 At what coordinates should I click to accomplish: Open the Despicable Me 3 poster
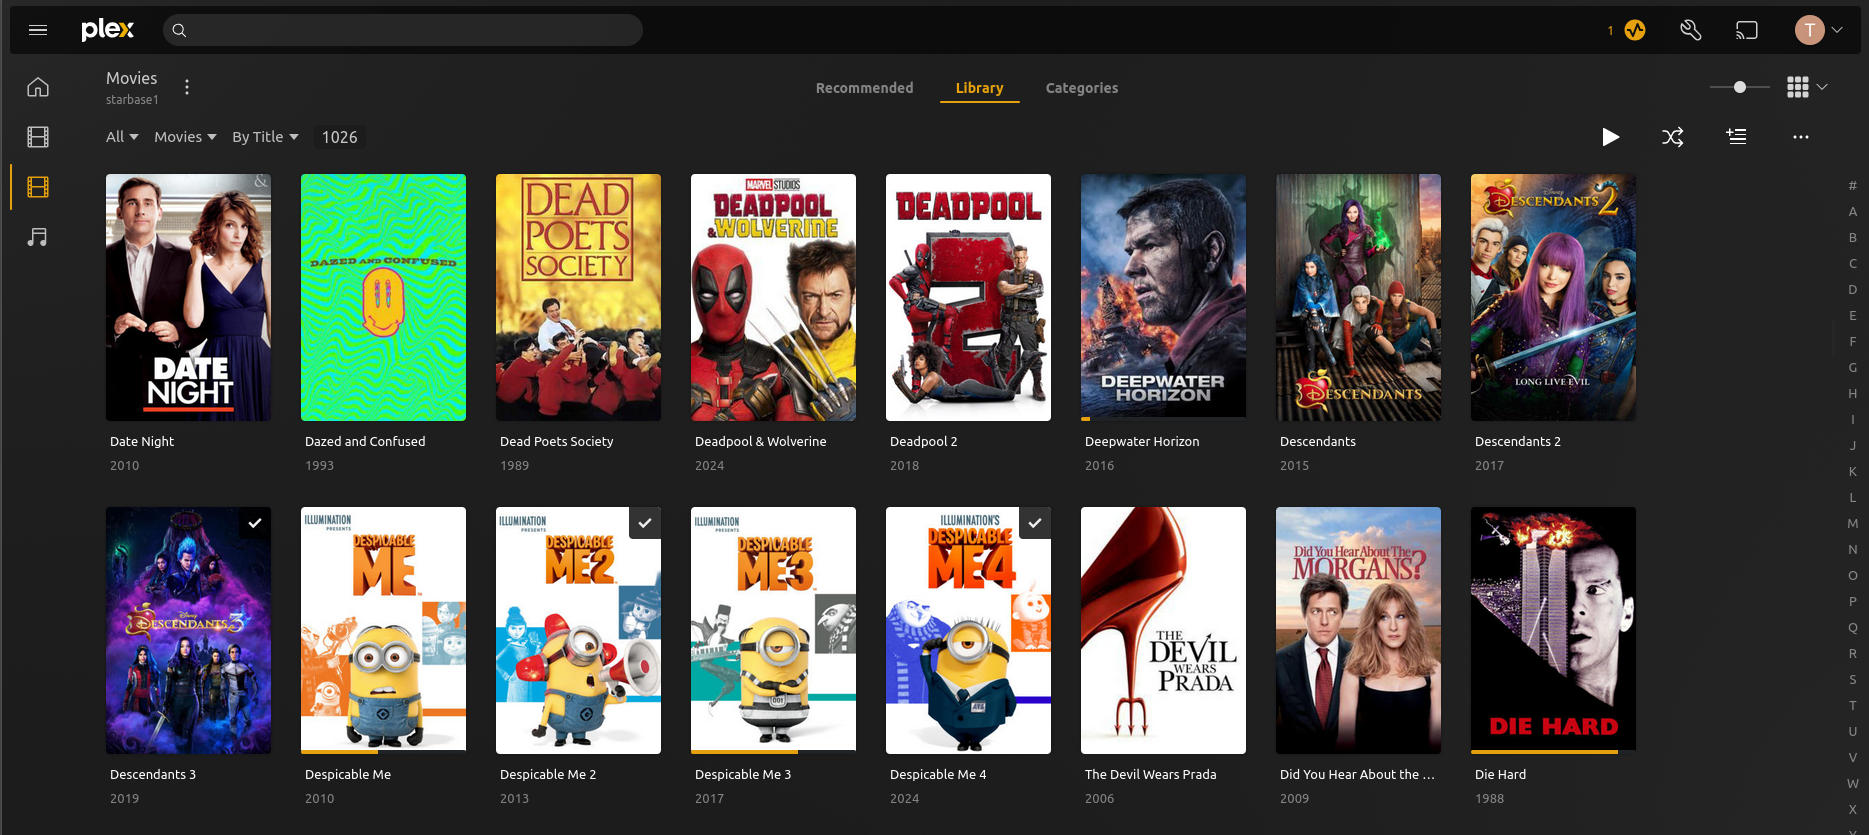pos(773,630)
